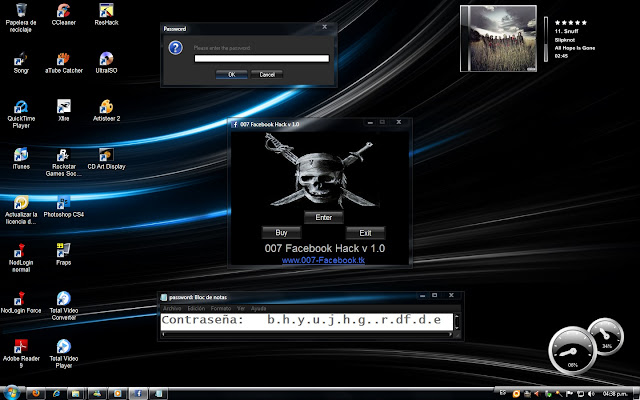Click the skull logo in 007 Facebook Hack
Viewport: 640px width, 400px height.
[320, 171]
